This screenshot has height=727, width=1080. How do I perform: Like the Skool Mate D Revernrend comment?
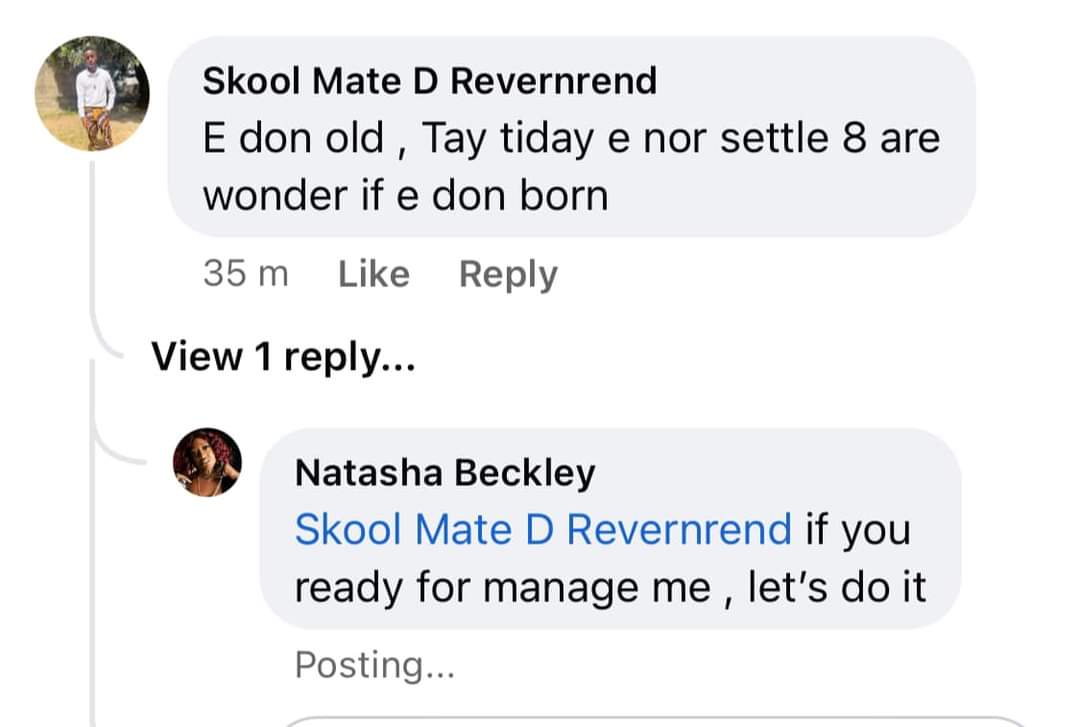point(373,274)
